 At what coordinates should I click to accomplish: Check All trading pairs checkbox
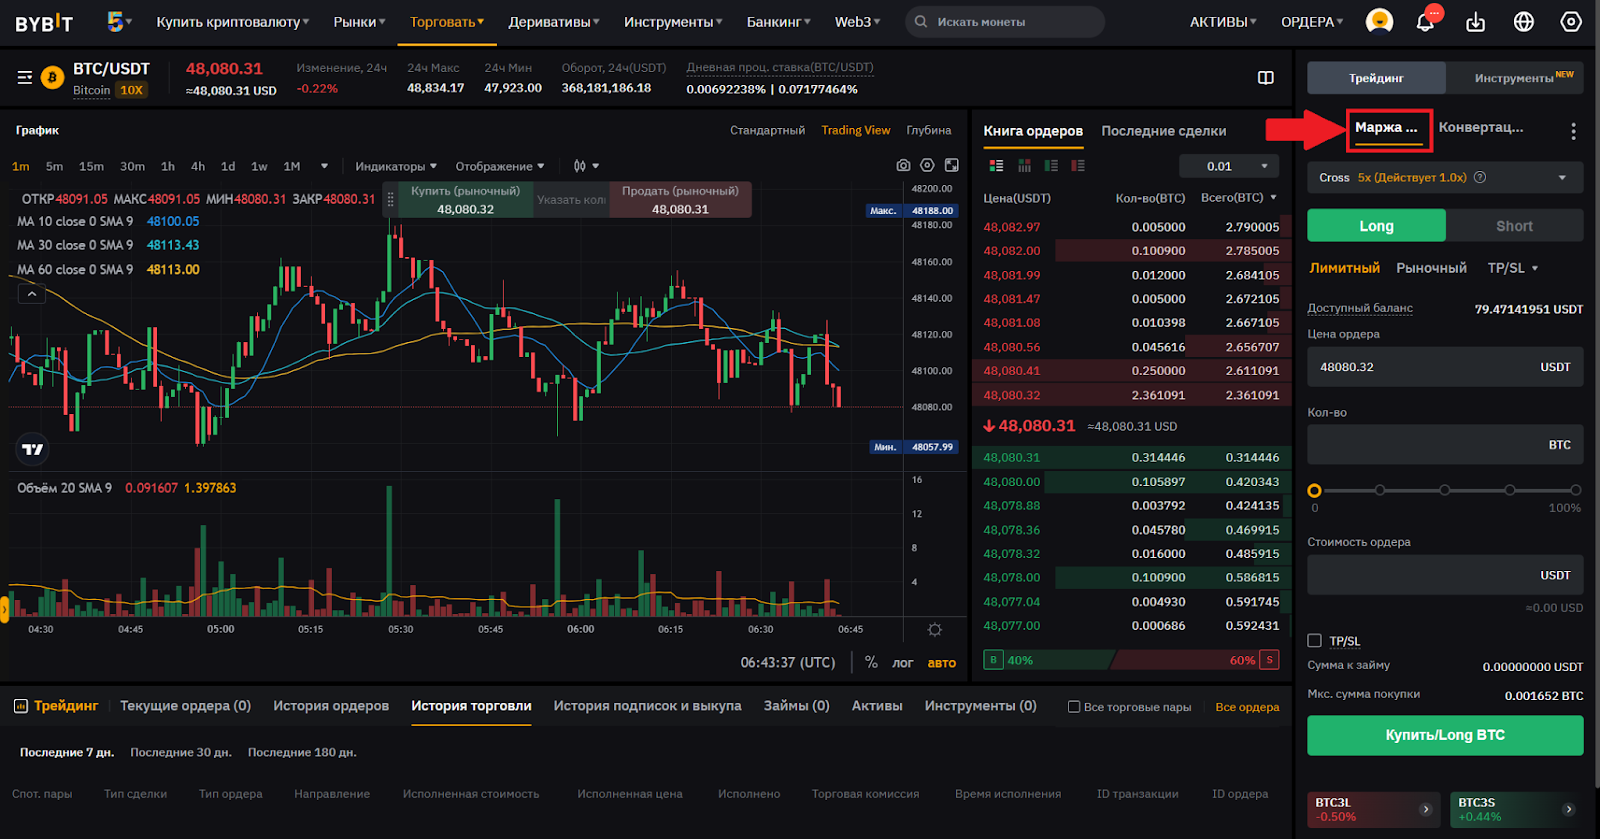(x=1074, y=706)
